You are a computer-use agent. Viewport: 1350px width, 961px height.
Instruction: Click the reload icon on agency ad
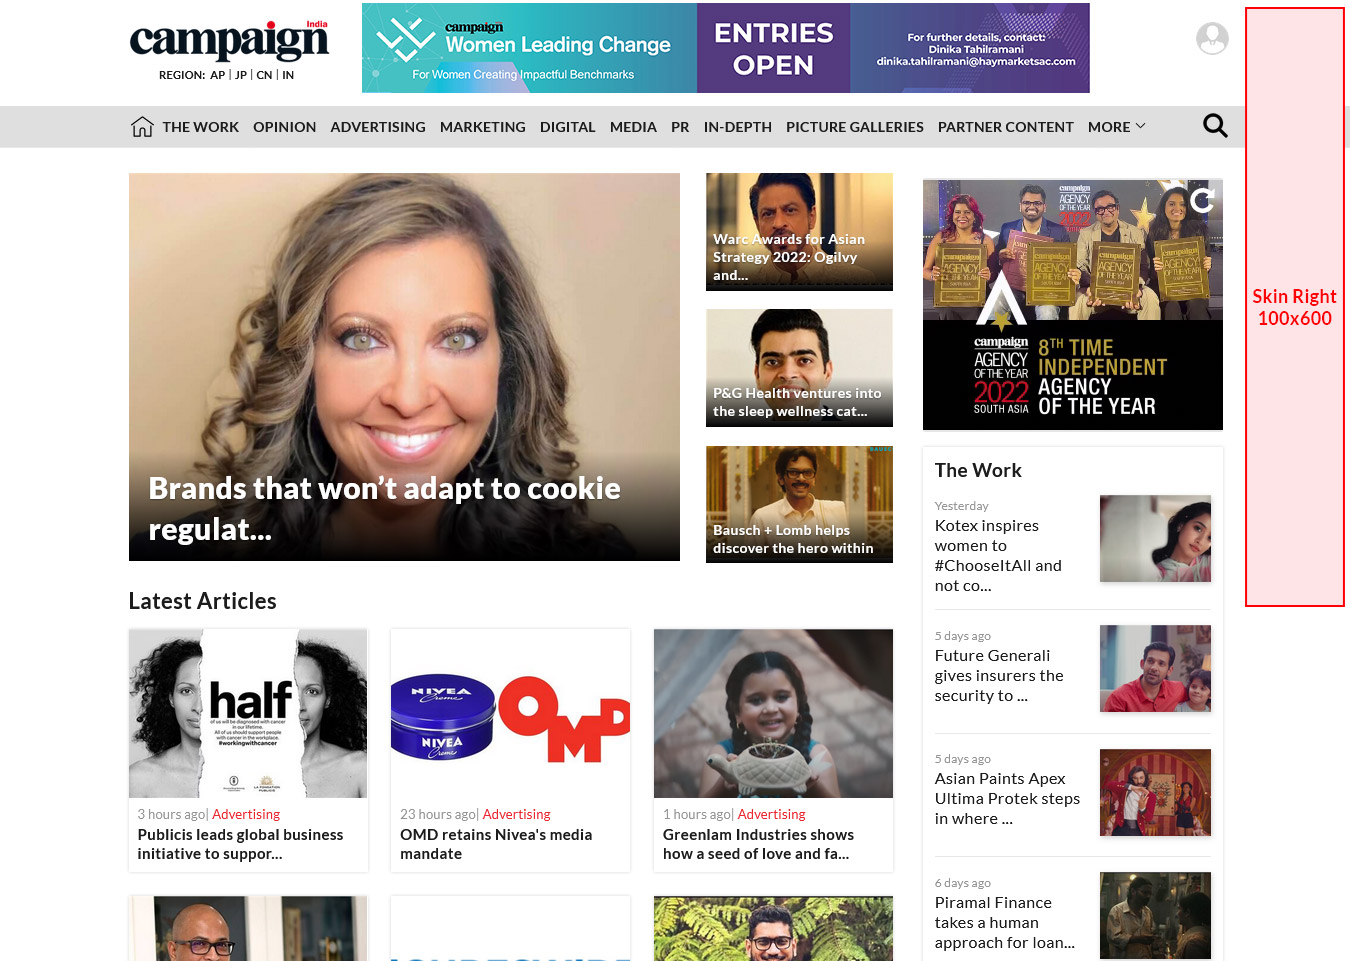[1203, 200]
